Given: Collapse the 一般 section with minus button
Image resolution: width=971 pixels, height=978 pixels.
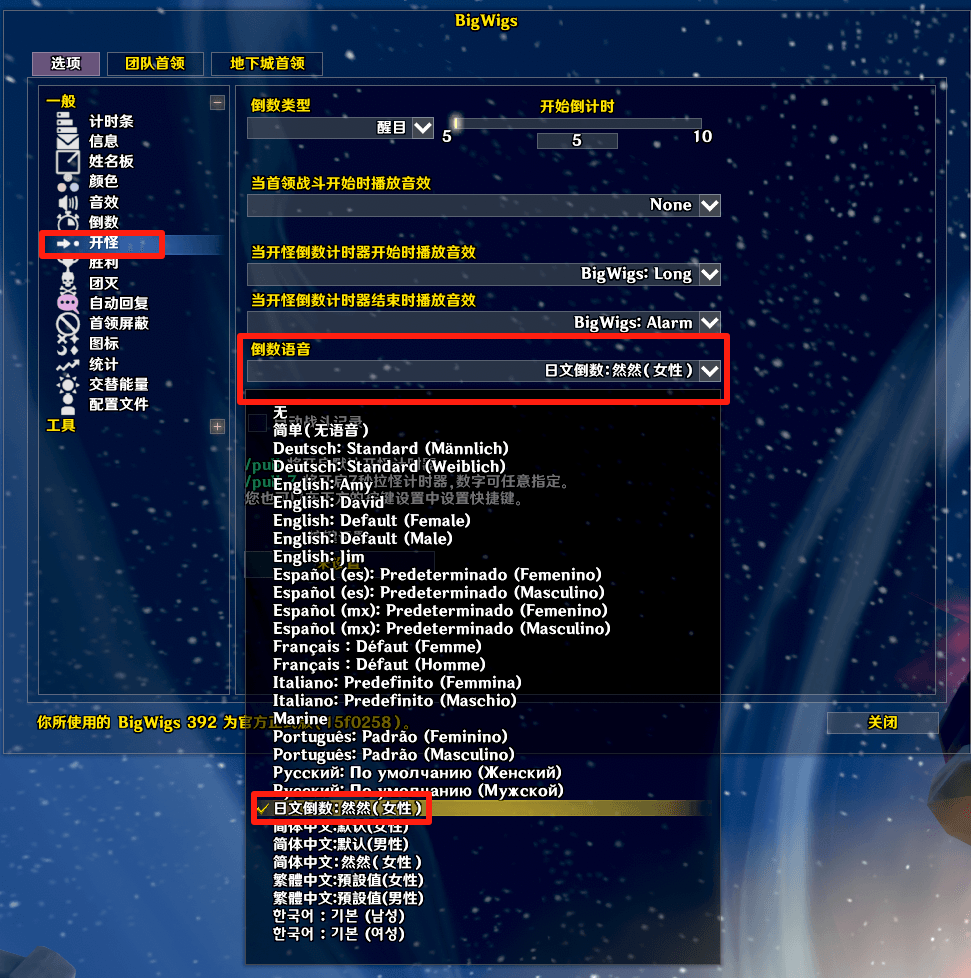Looking at the screenshot, I should 217,102.
